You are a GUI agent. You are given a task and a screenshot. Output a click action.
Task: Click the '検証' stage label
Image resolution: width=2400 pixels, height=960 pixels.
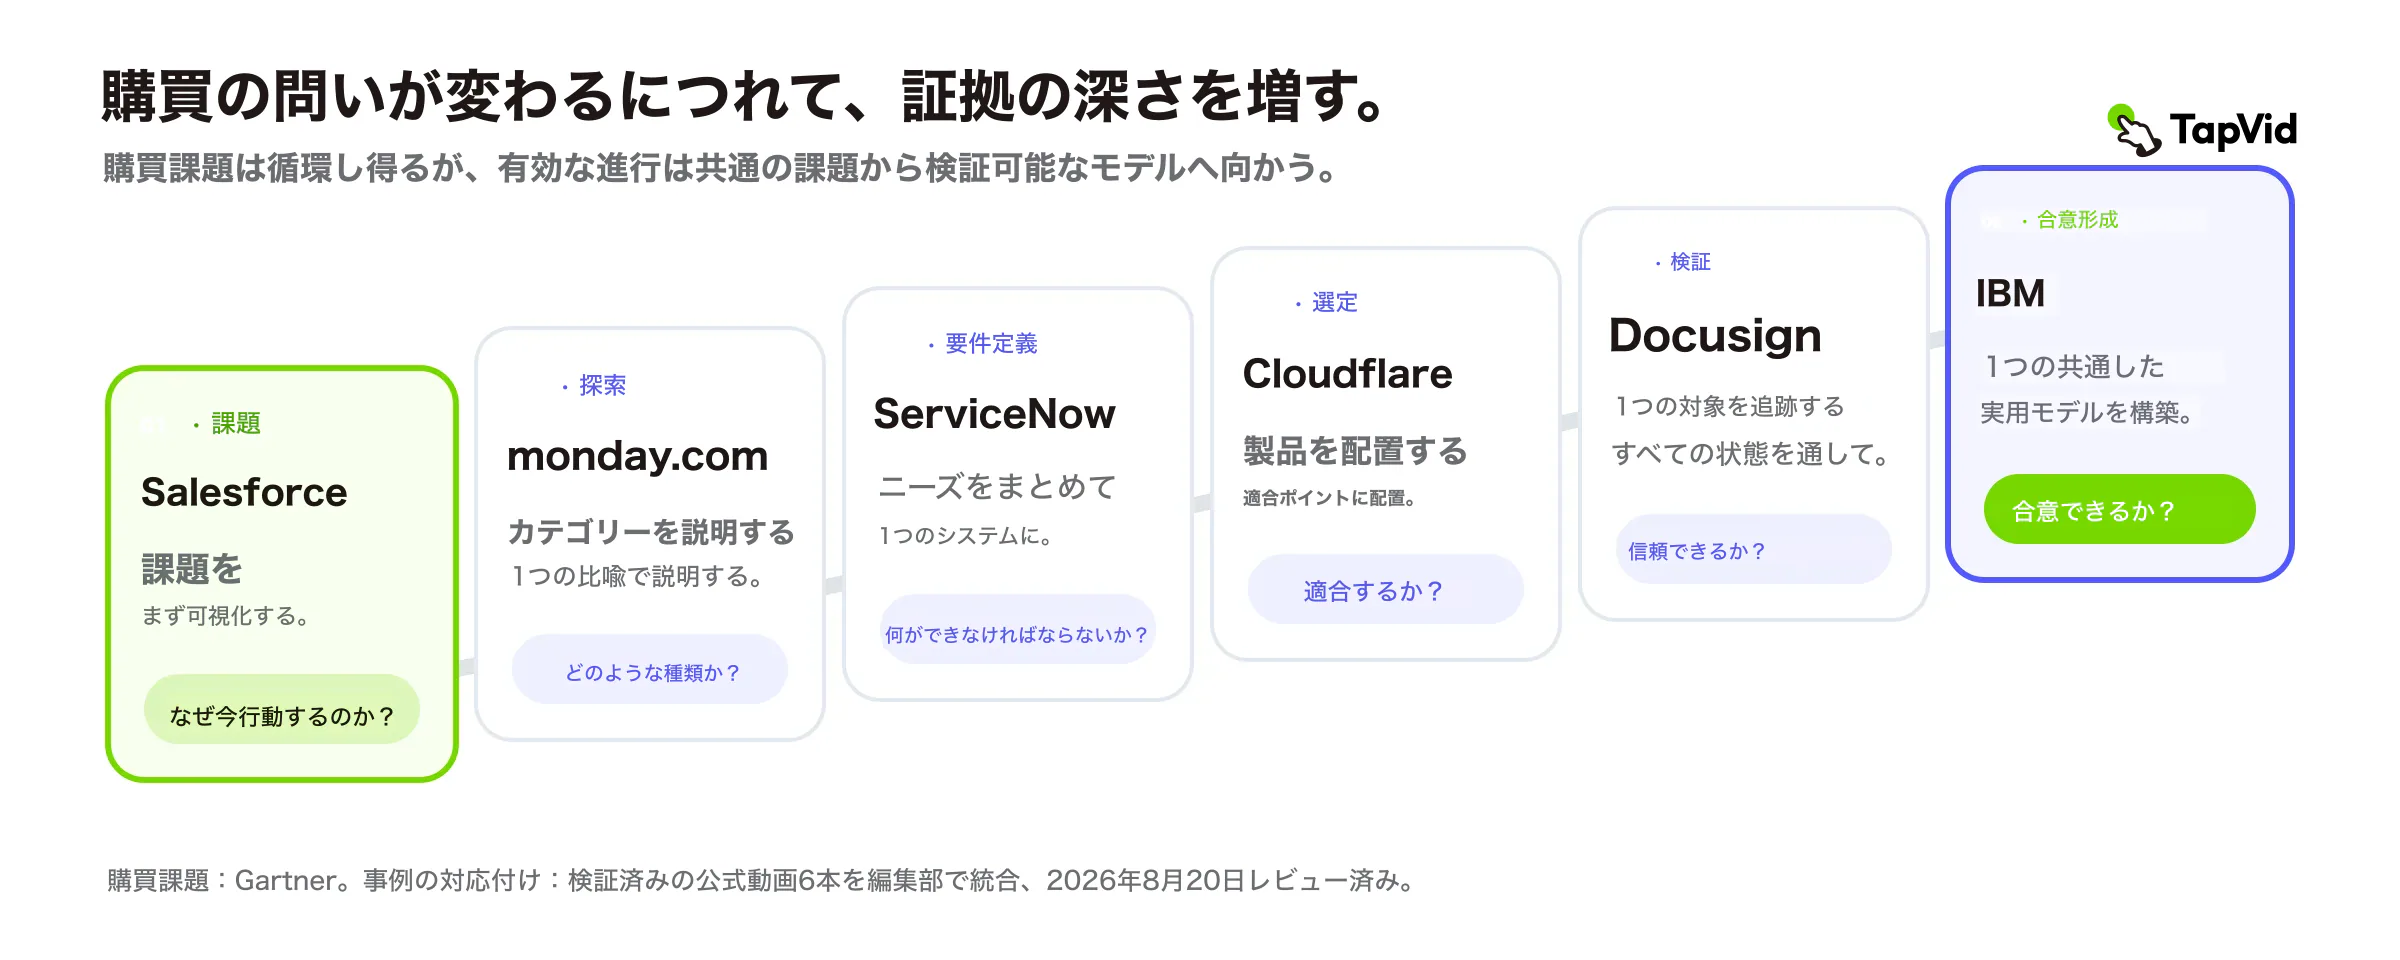point(1691,262)
